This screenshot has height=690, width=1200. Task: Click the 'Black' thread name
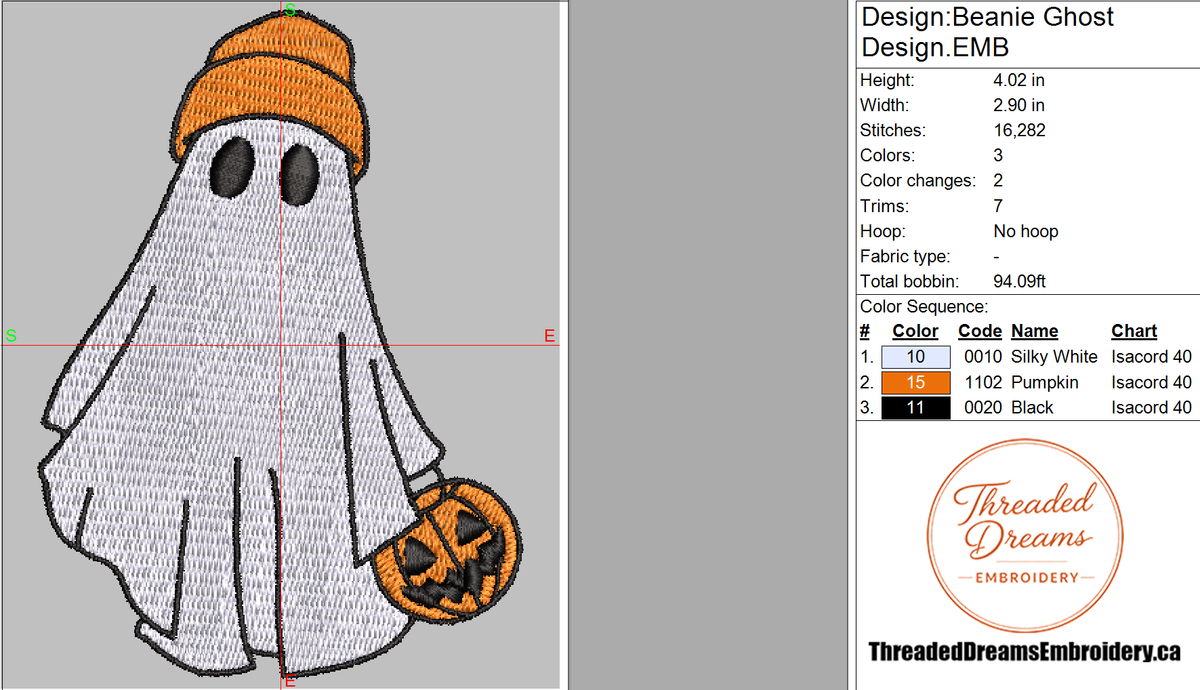(x=1032, y=407)
